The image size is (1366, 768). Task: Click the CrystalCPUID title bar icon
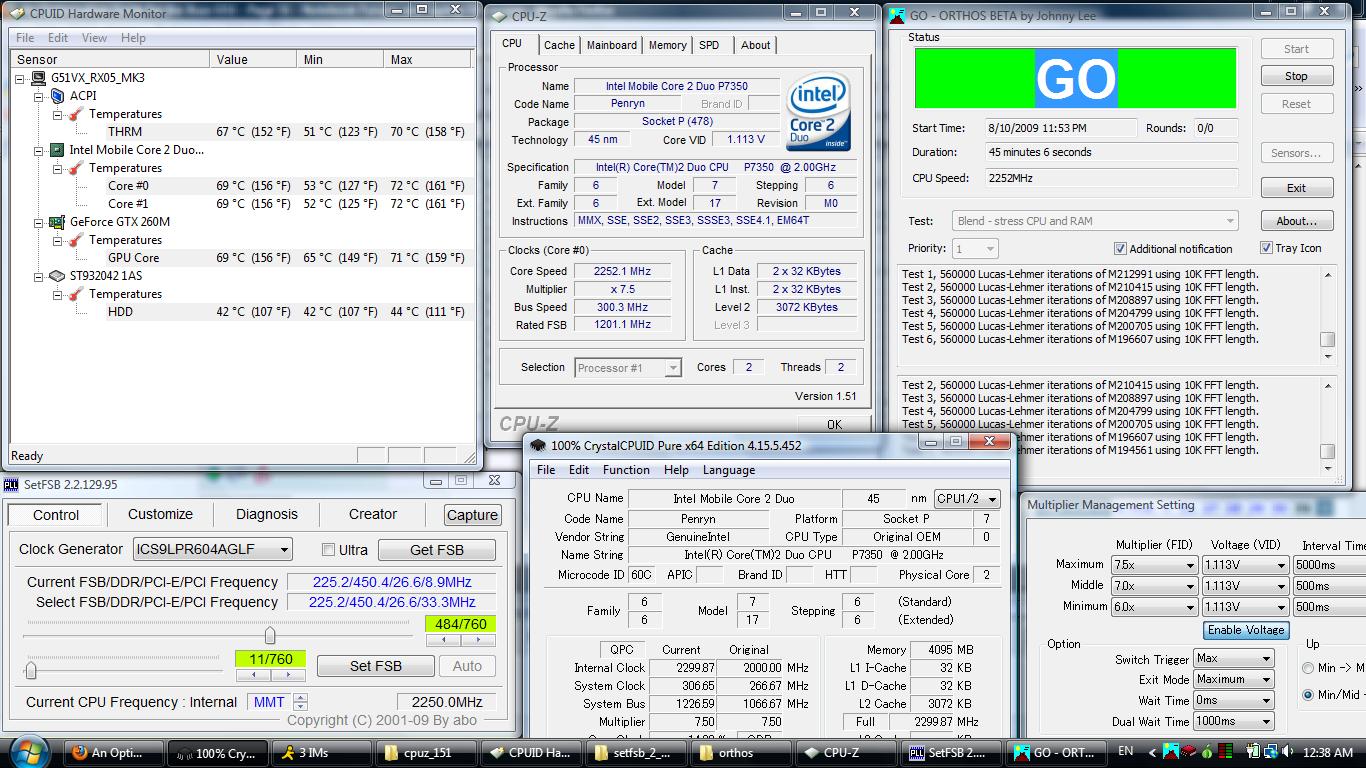(x=538, y=445)
